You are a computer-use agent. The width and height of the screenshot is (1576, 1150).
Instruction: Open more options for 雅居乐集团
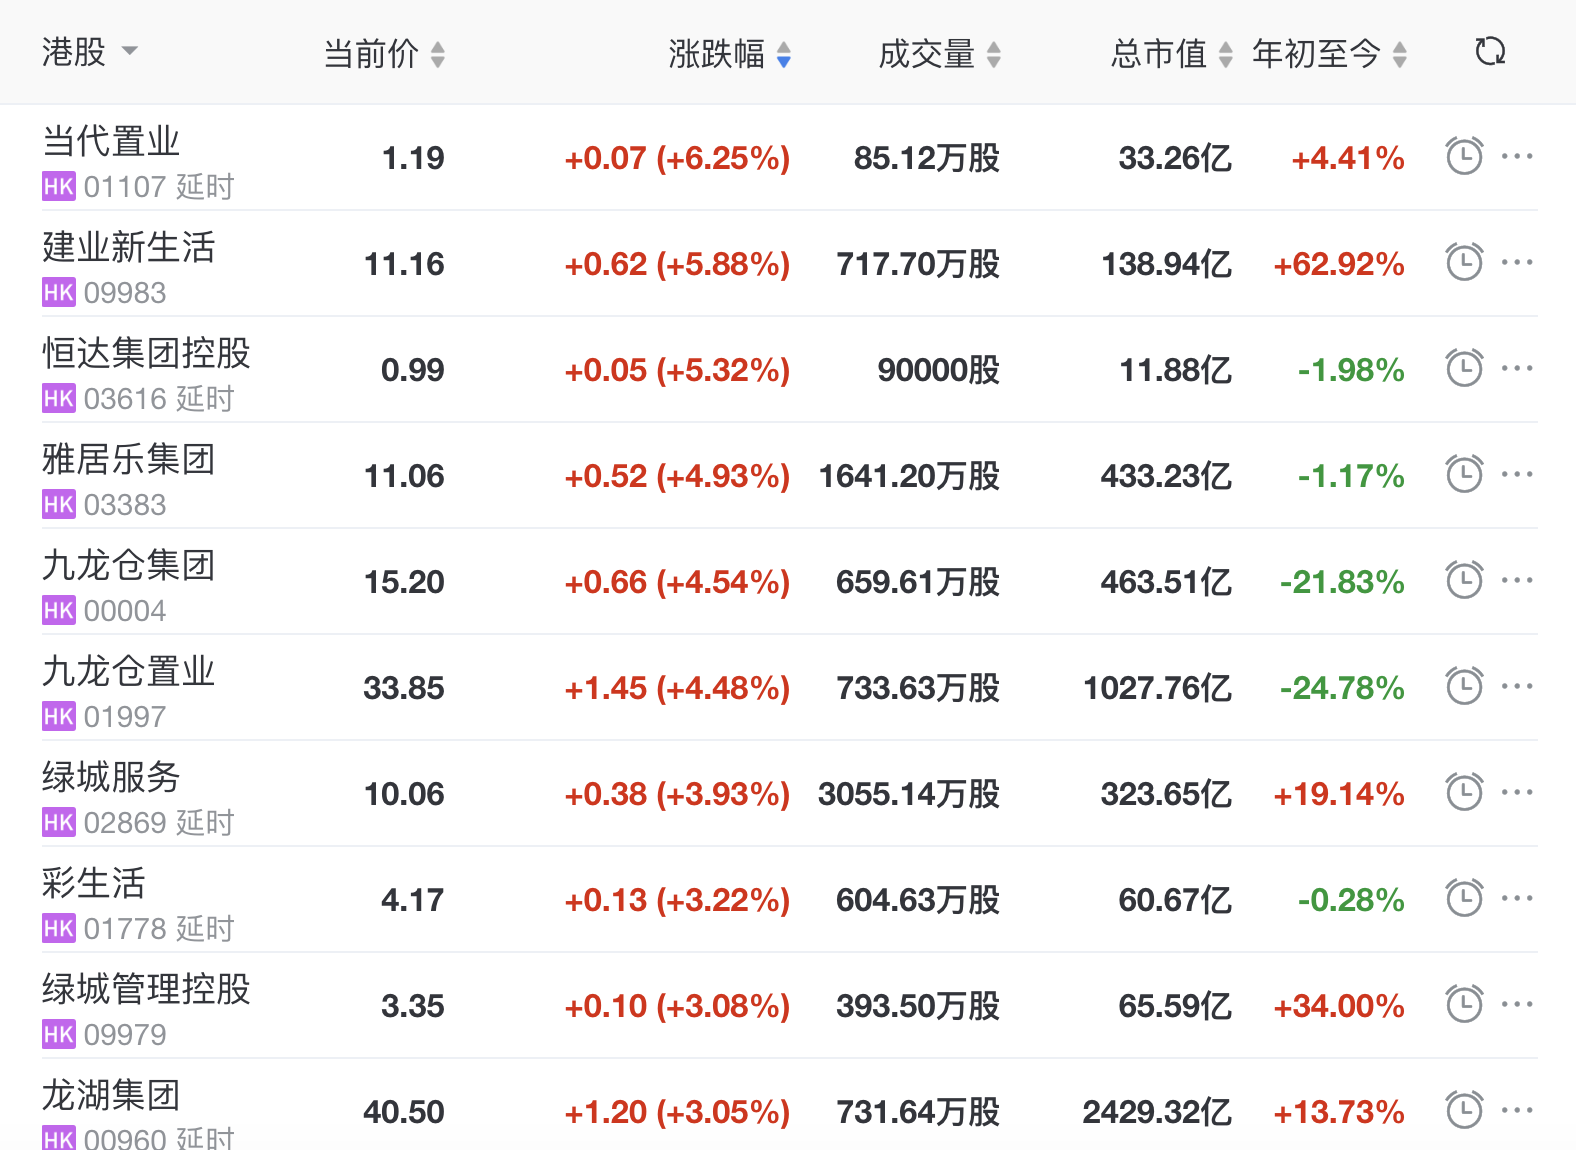(1517, 475)
